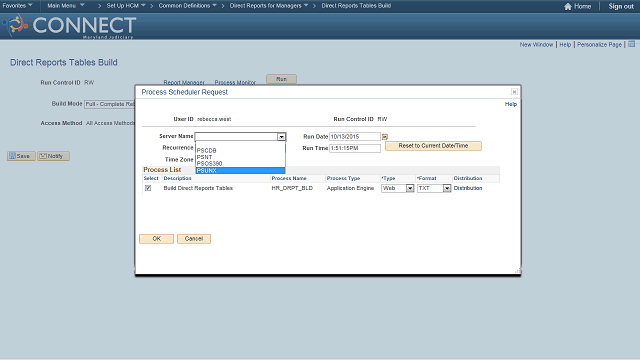The width and height of the screenshot is (640, 360).
Task: Open the Distribution link
Action: coord(468,188)
